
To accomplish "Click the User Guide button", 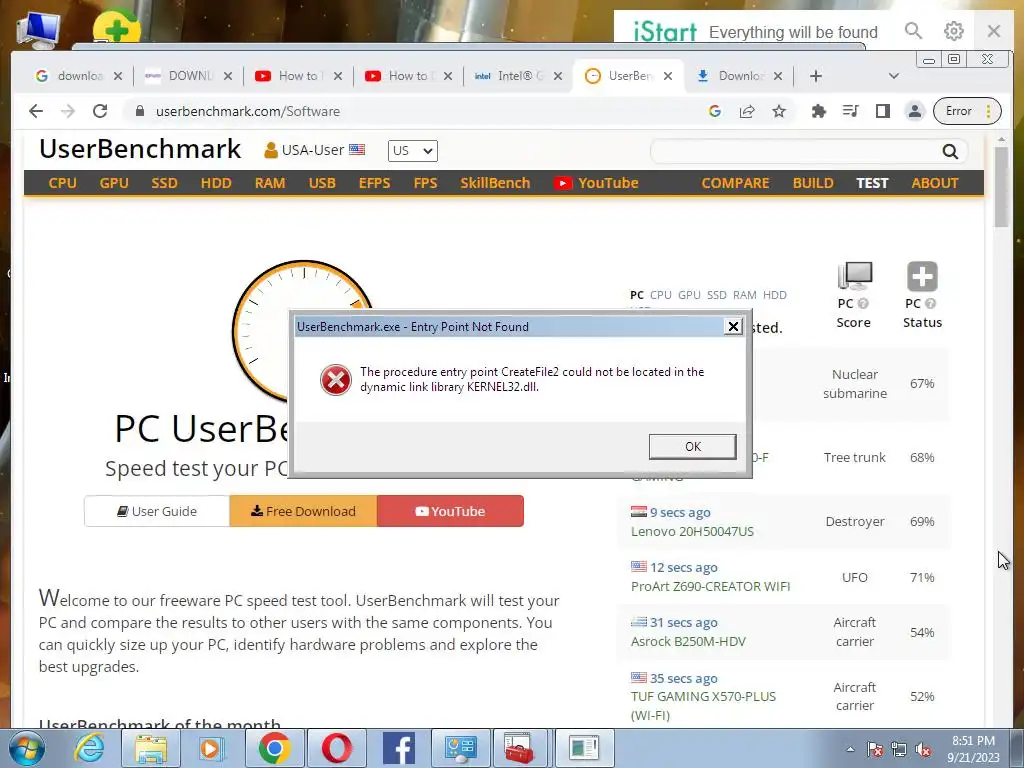I will (157, 511).
